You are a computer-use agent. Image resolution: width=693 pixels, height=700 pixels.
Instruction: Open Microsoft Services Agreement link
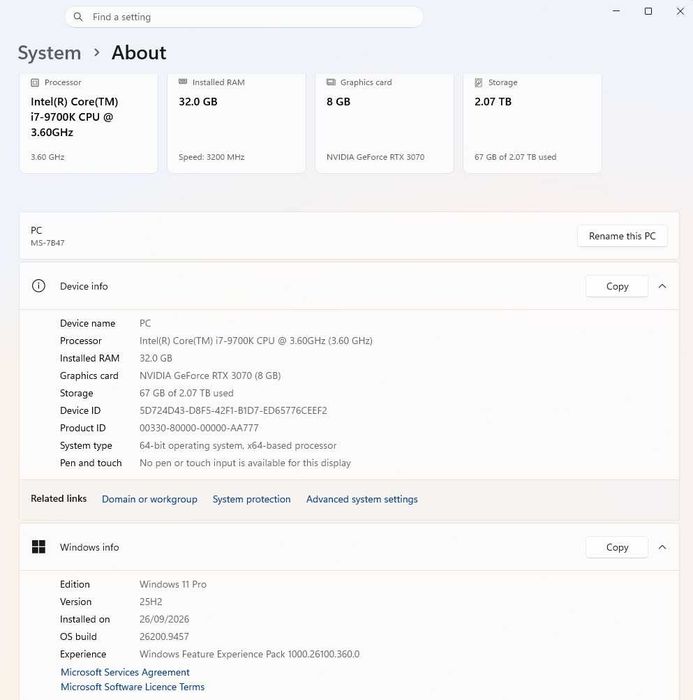pyautogui.click(x=125, y=672)
